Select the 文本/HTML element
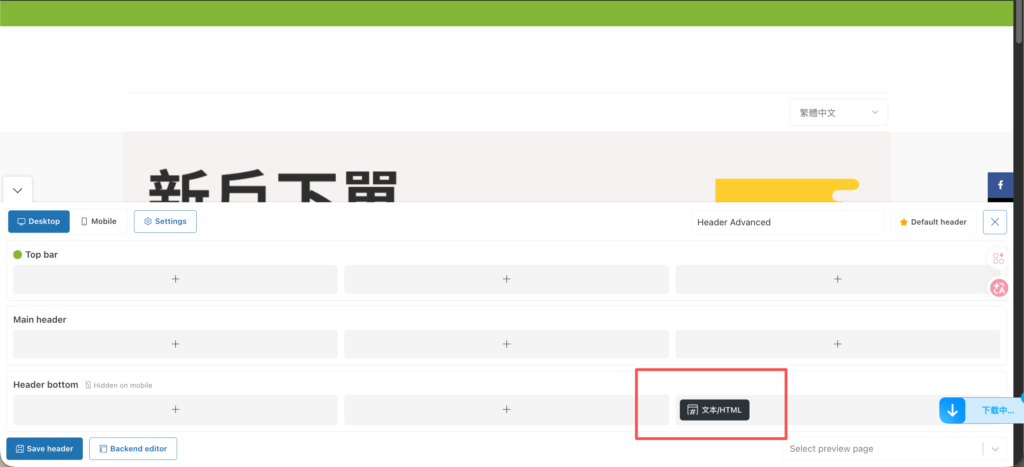Viewport: 1024px width, 467px height. pyautogui.click(x=714, y=410)
